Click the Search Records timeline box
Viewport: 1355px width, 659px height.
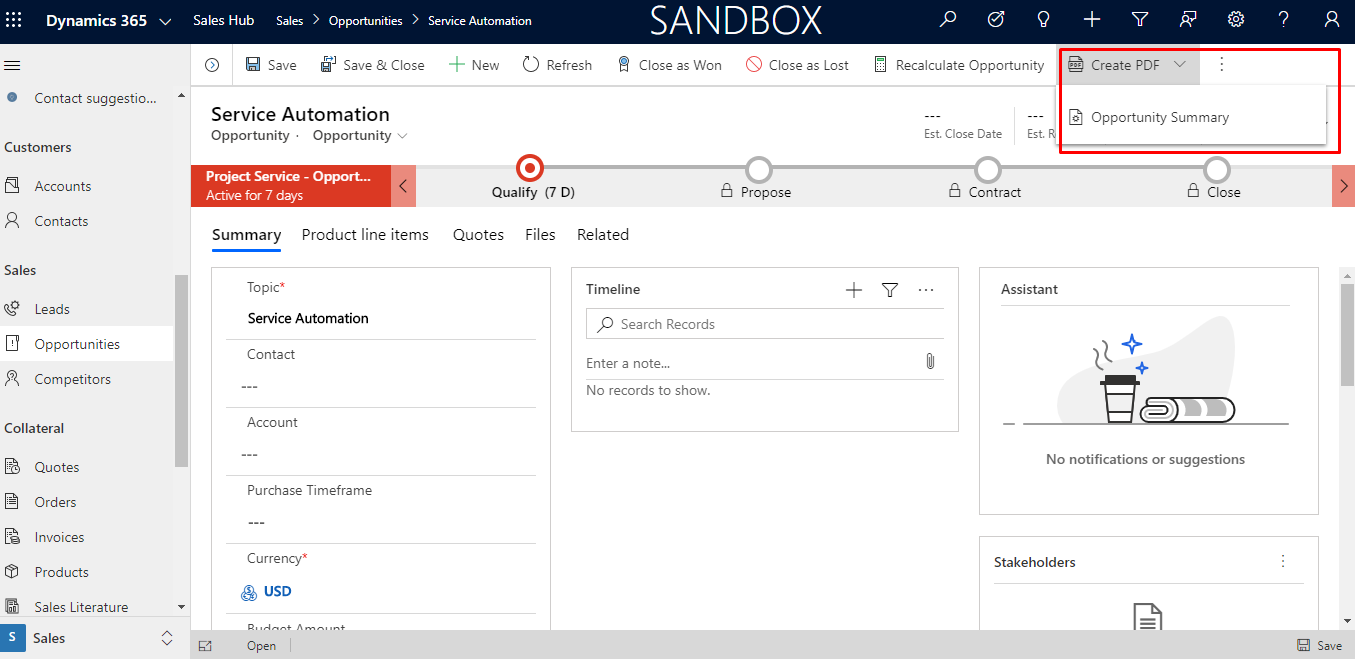click(765, 324)
